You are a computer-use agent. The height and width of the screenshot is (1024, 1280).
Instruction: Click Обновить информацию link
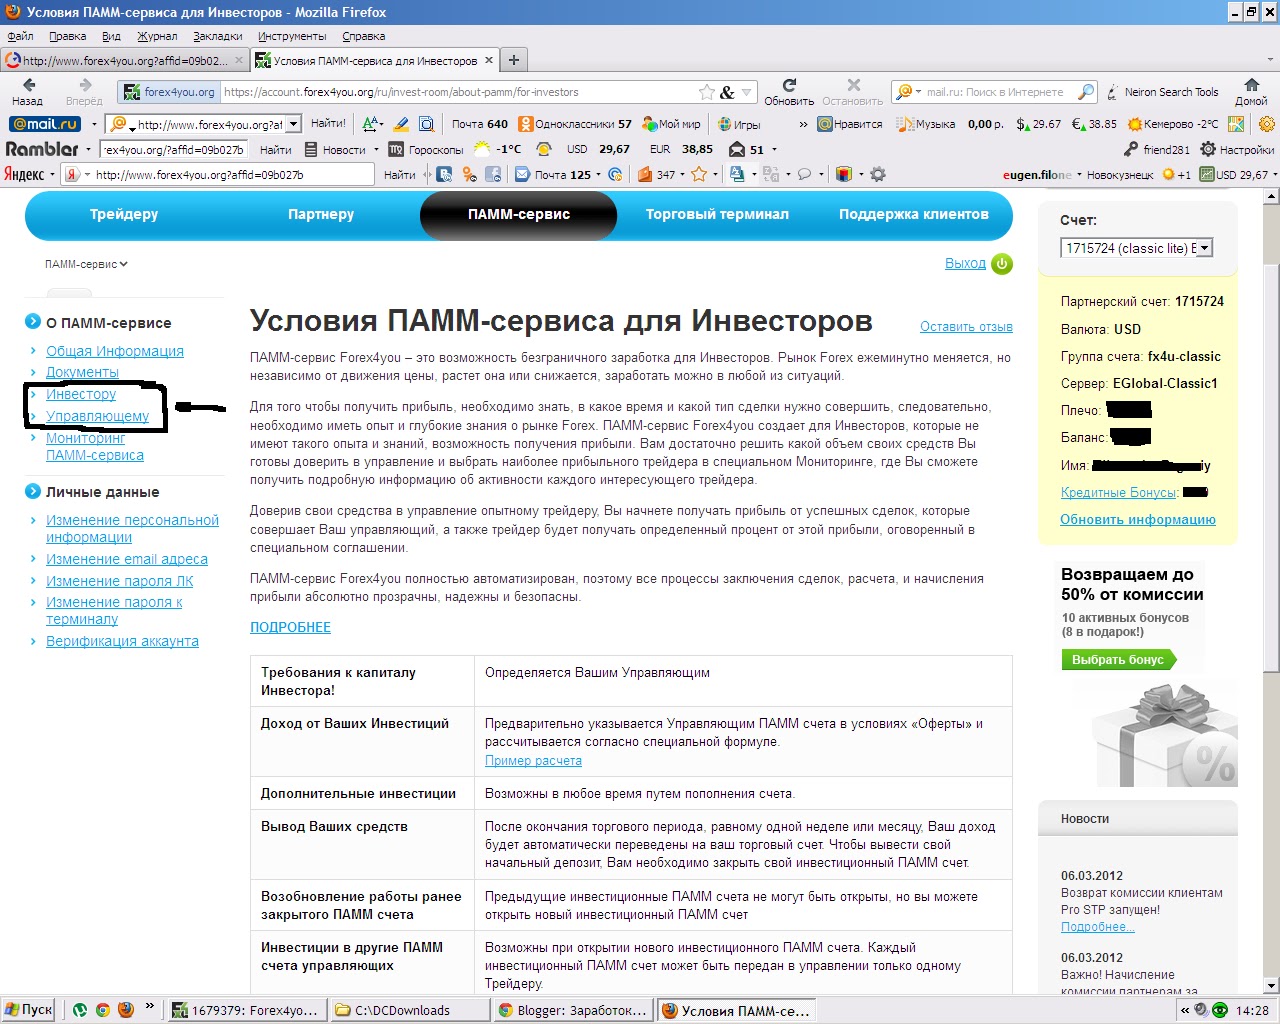(1138, 519)
